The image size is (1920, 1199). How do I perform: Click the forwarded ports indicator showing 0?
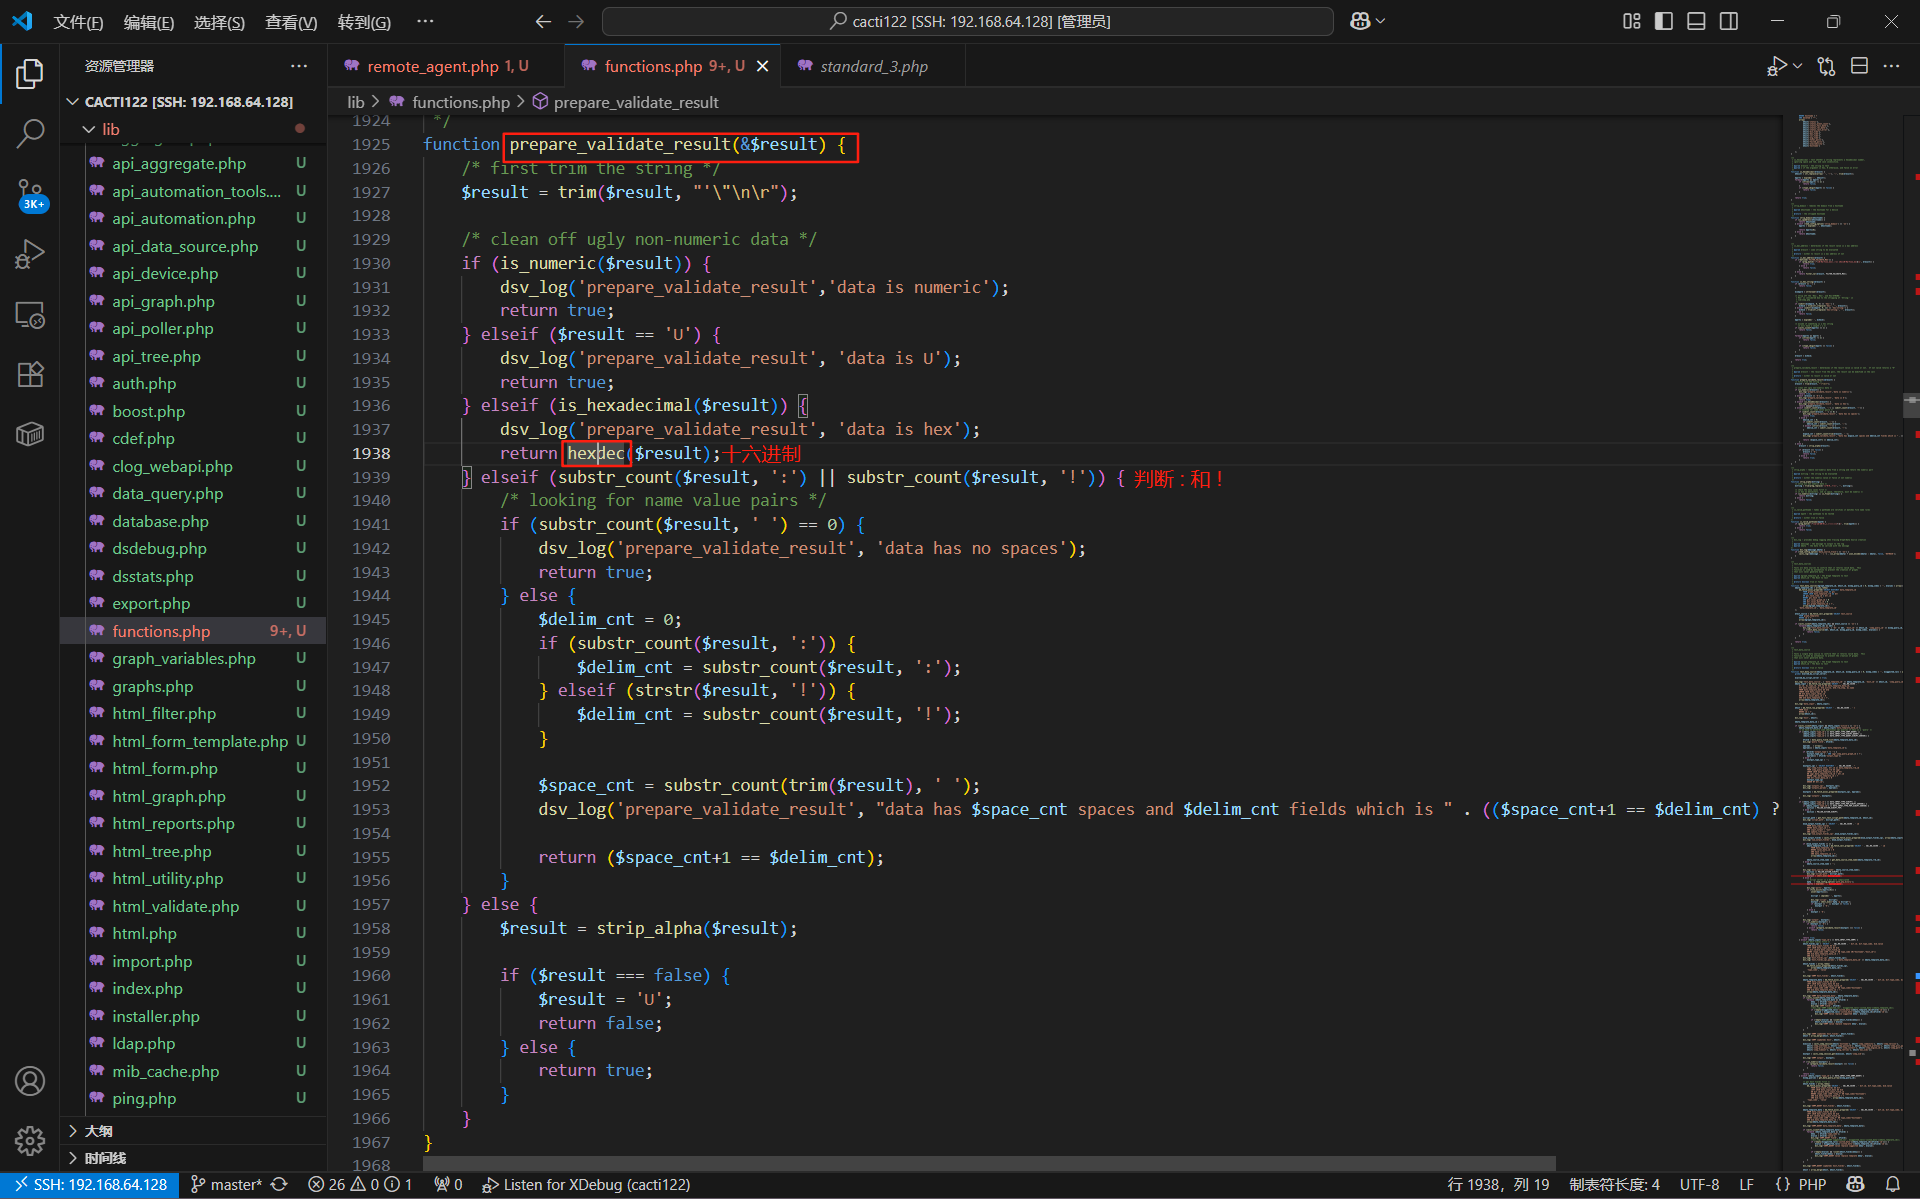tap(448, 1184)
